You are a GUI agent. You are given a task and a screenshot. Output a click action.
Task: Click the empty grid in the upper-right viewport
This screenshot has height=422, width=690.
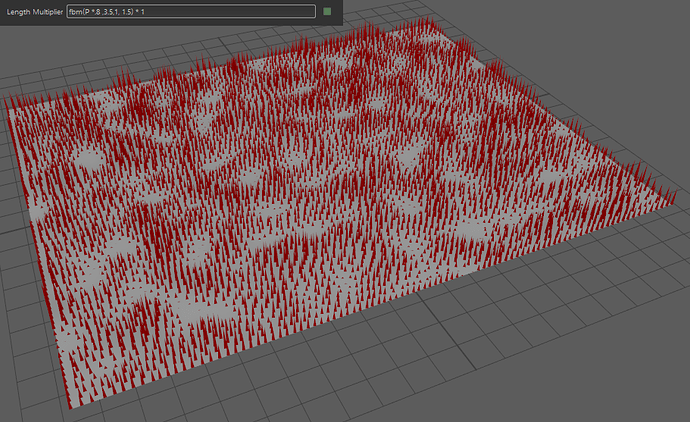(x=600, y=80)
